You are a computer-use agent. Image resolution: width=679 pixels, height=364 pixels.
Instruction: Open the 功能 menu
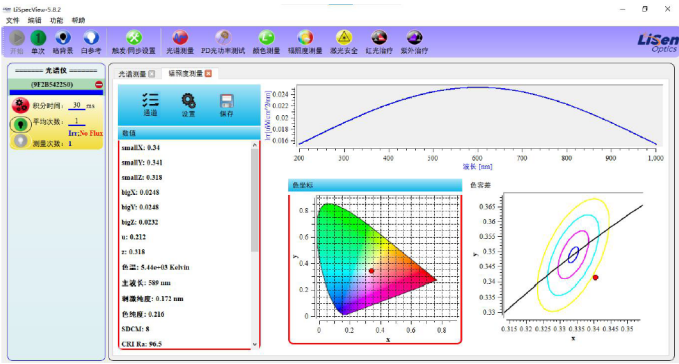(x=57, y=20)
